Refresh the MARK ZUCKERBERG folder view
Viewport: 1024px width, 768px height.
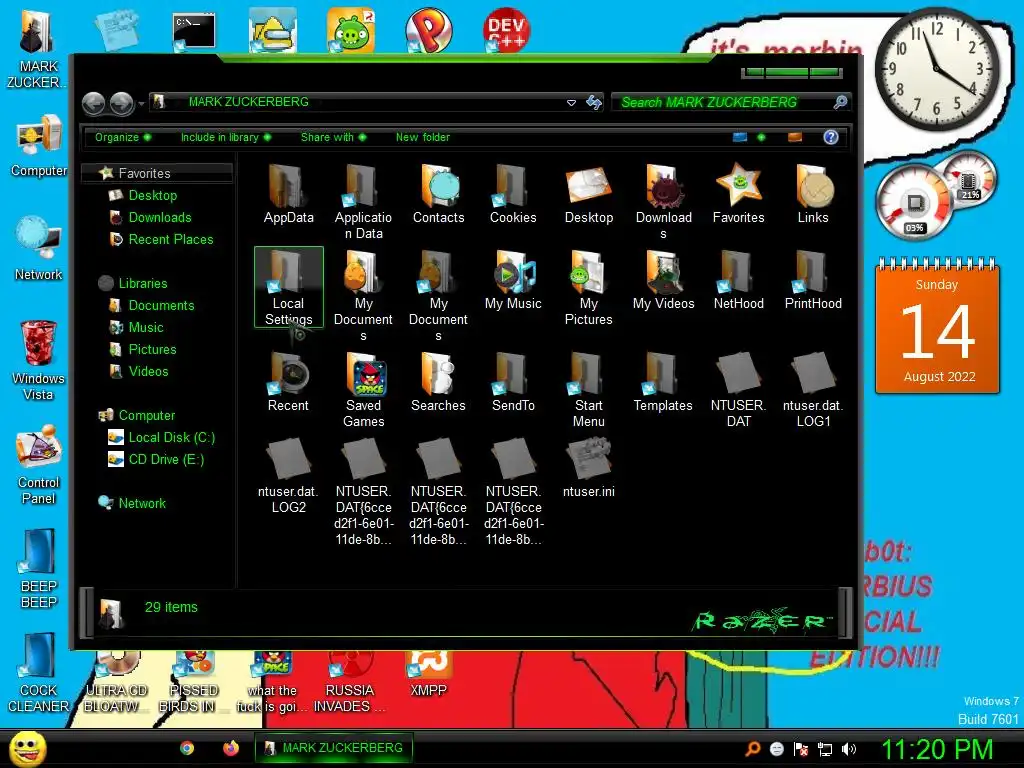[x=594, y=103]
